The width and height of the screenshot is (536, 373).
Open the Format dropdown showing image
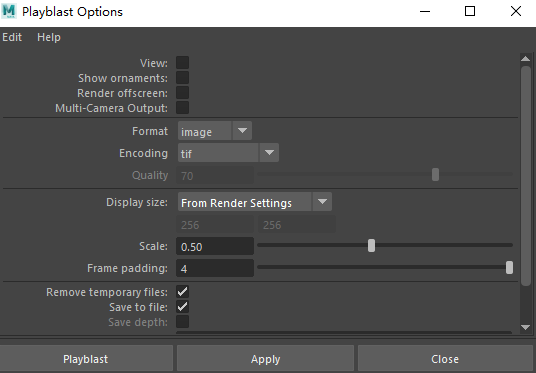click(215, 131)
